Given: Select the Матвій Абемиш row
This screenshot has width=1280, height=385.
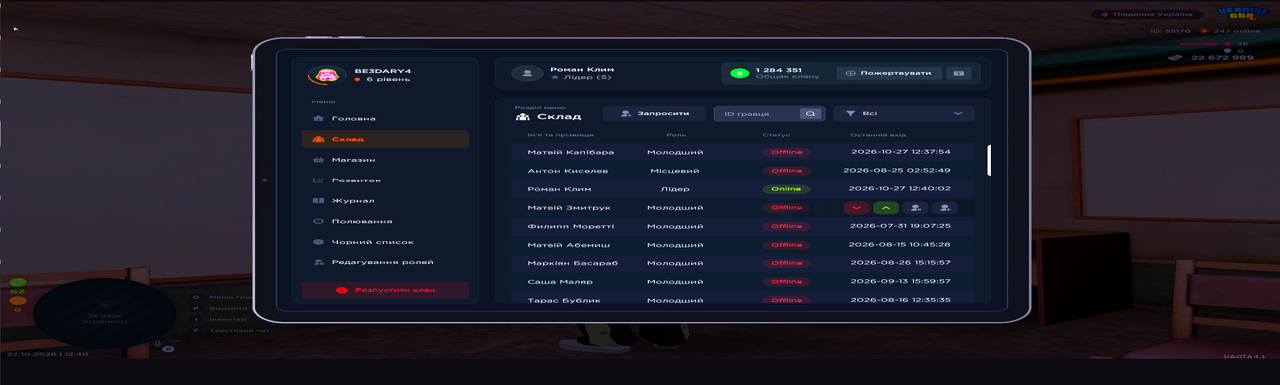Looking at the screenshot, I should [744, 245].
